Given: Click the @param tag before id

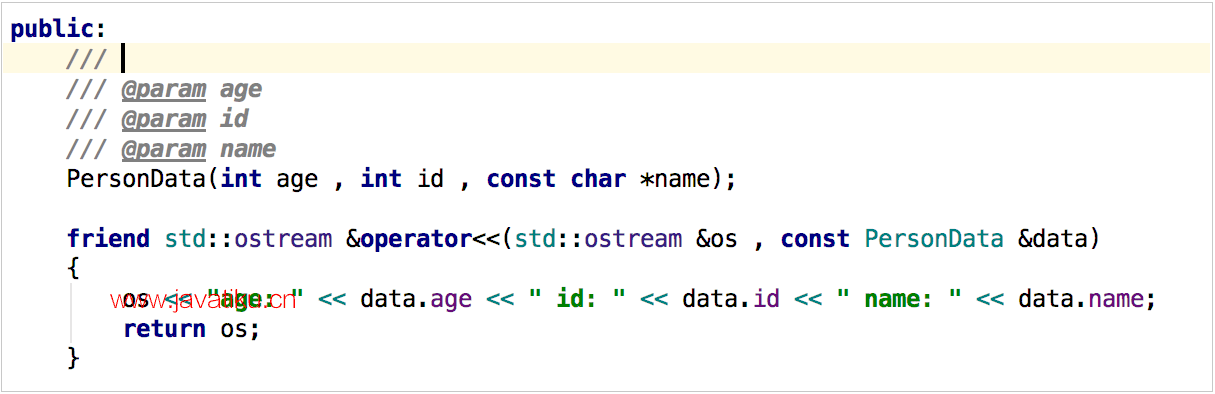Looking at the screenshot, I should (164, 120).
